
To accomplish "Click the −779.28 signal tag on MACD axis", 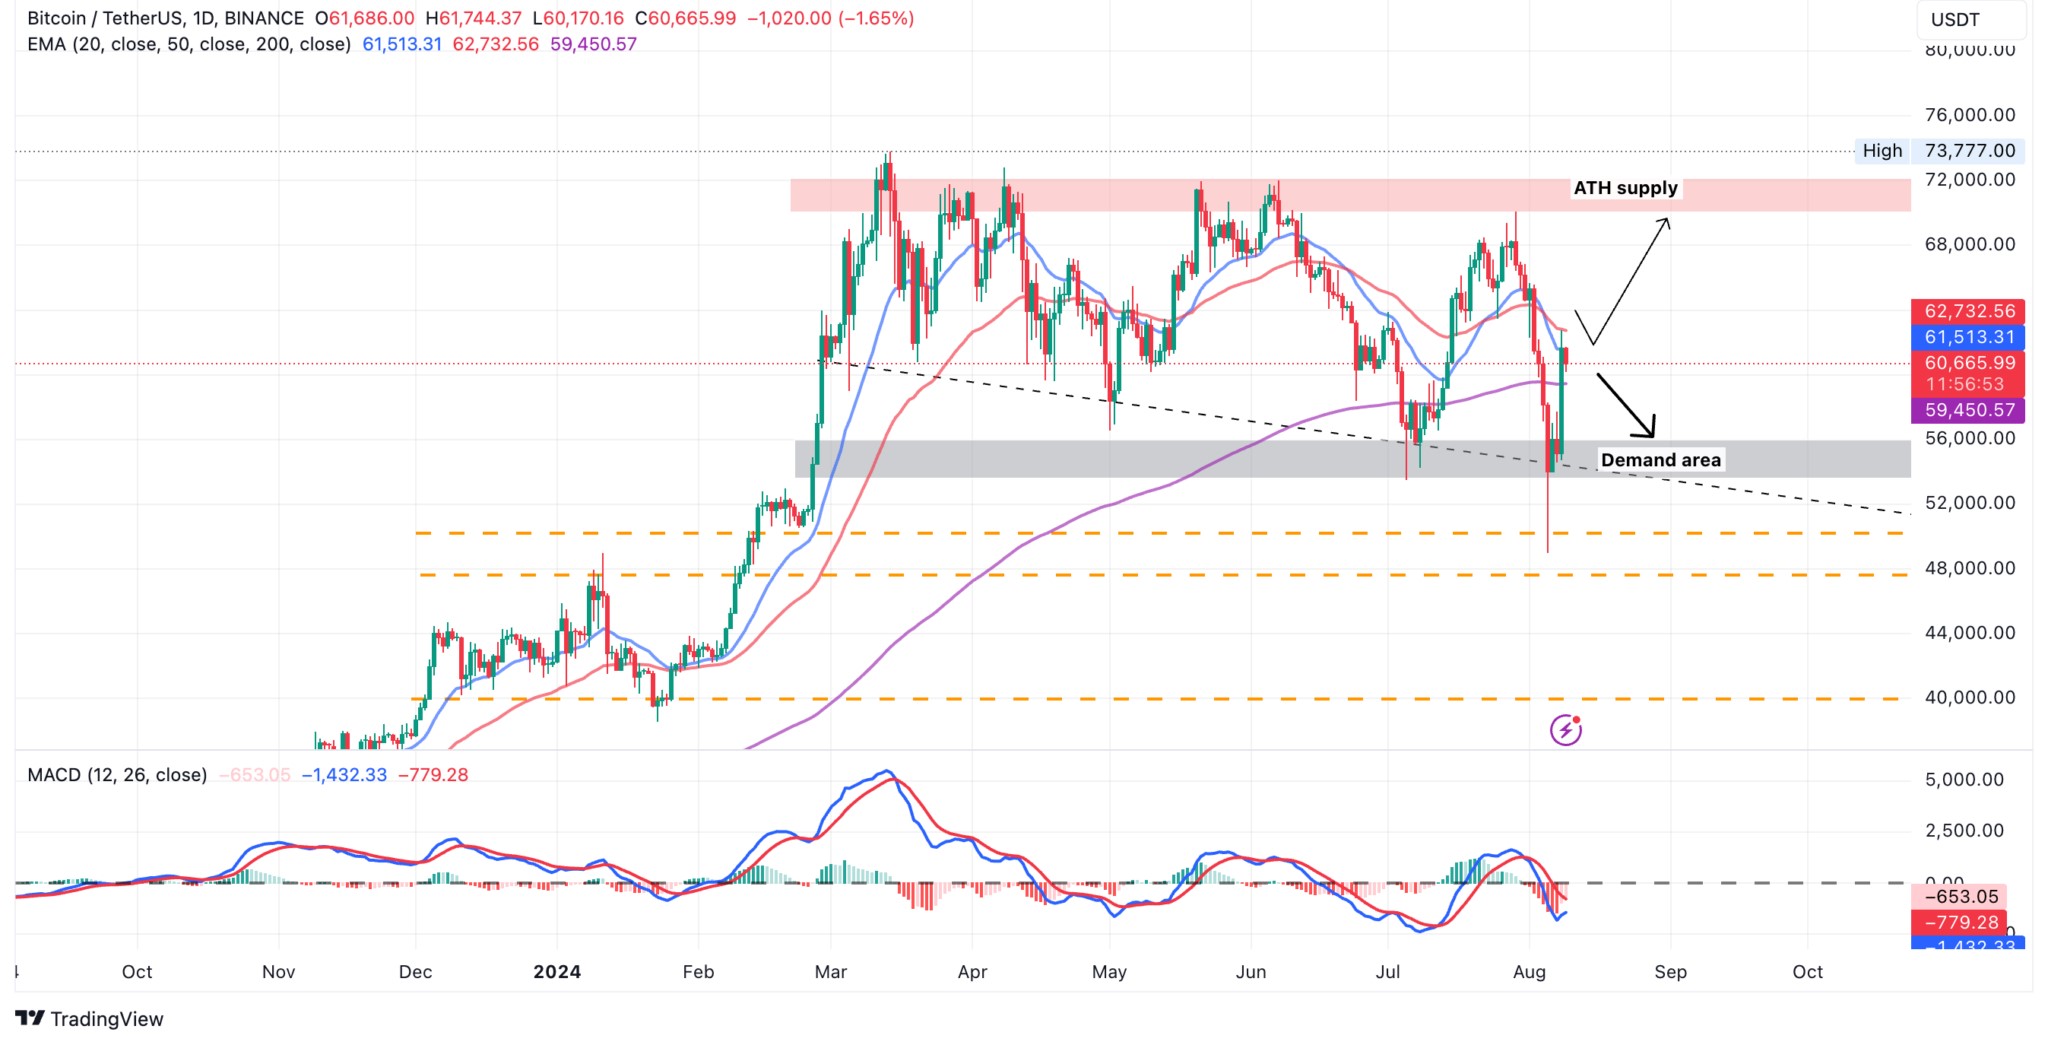I will pos(1961,923).
